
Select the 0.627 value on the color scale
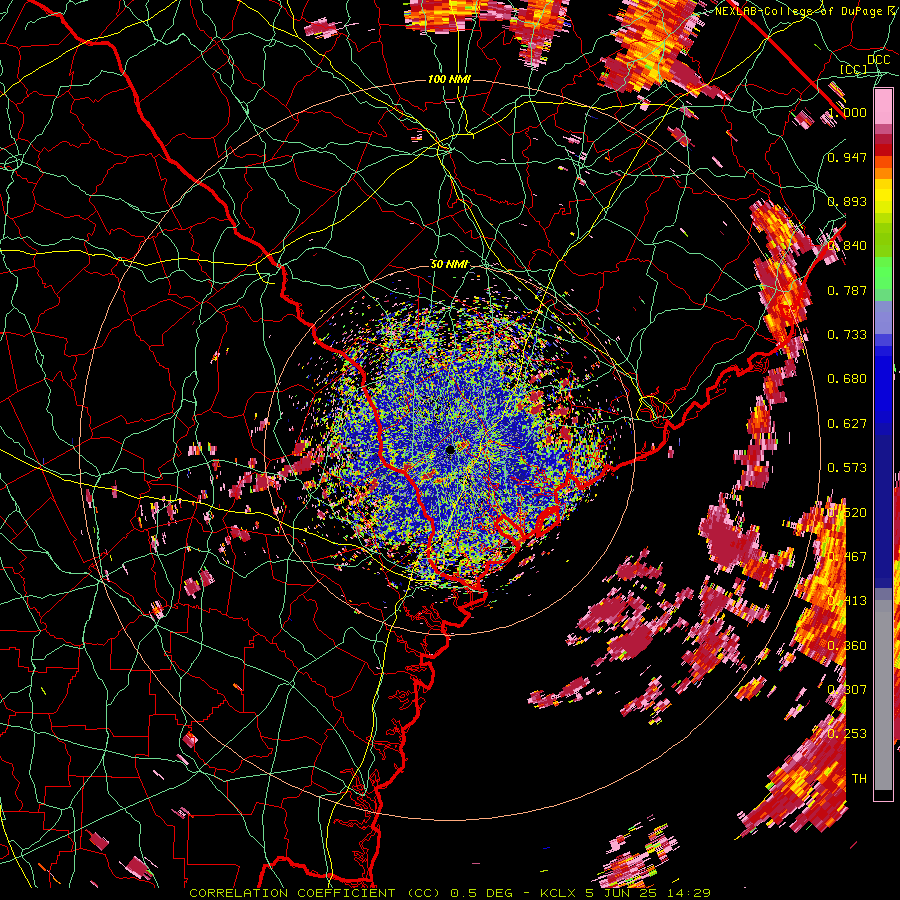(847, 424)
